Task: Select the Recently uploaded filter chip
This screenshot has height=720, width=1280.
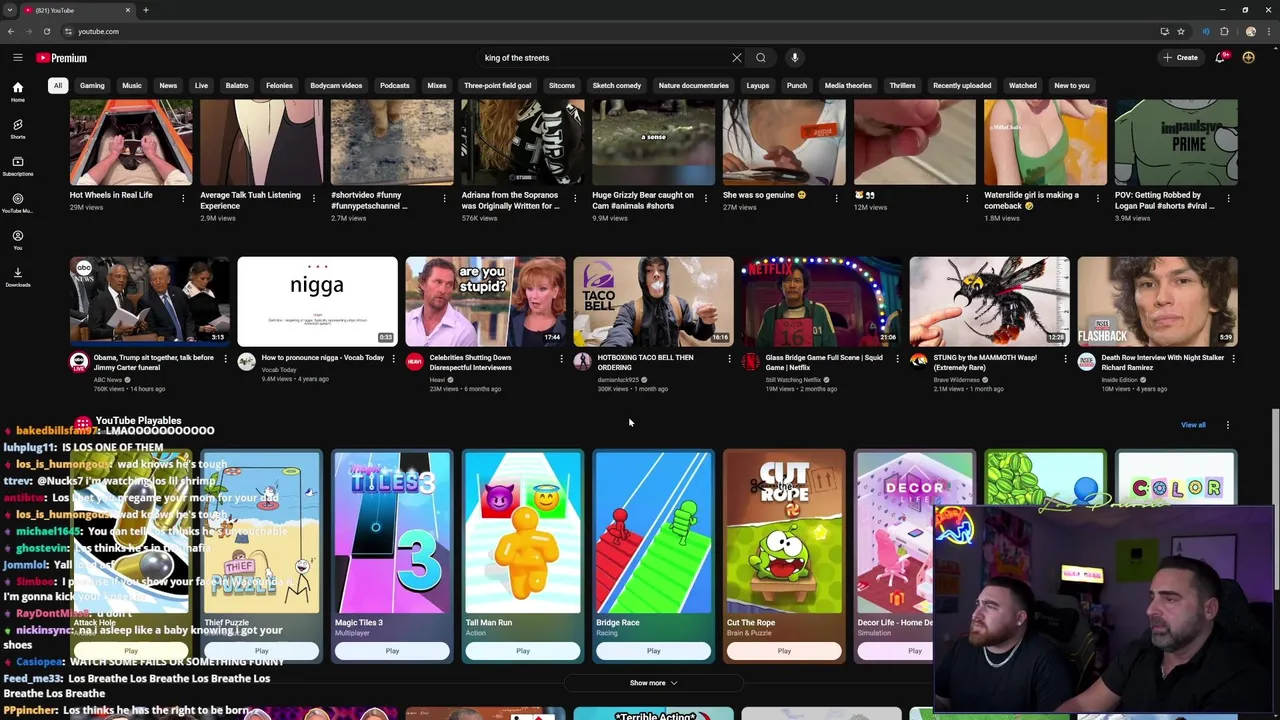Action: tap(962, 86)
